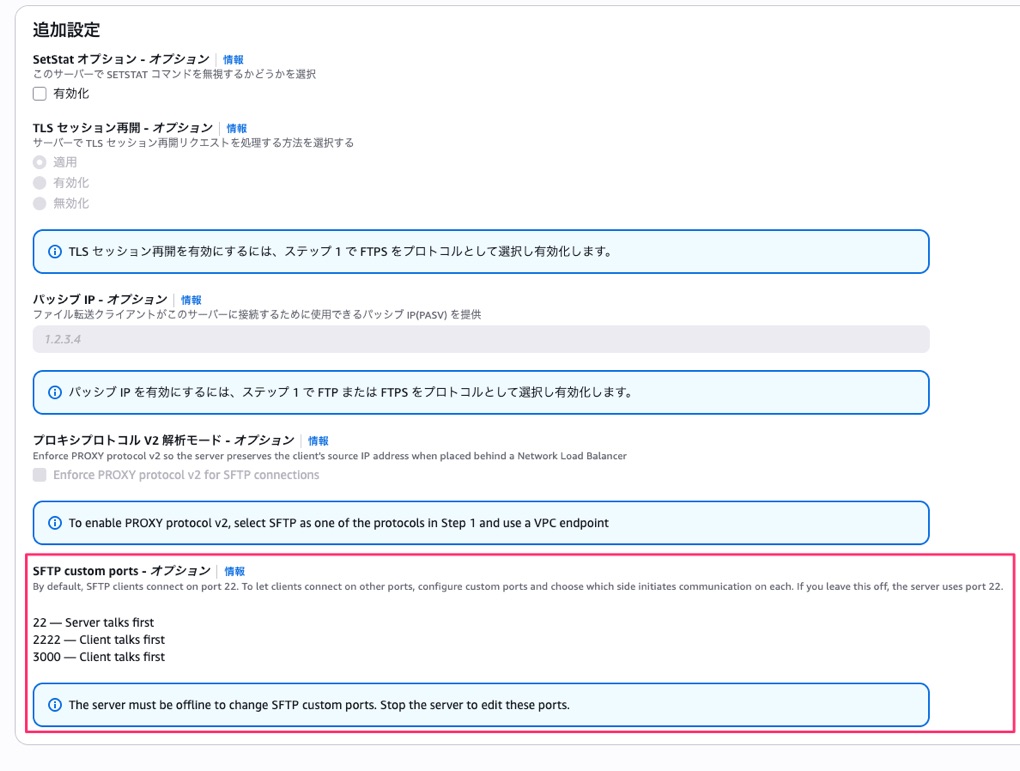Click the パッシブ IP section title
Screen dimensions: 1020x771
(x=100, y=299)
